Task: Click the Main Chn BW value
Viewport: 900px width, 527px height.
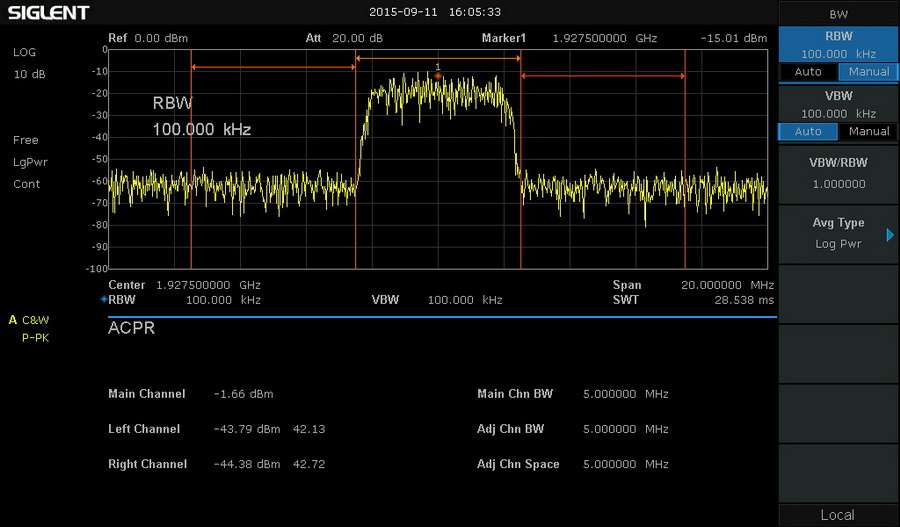Action: point(625,394)
